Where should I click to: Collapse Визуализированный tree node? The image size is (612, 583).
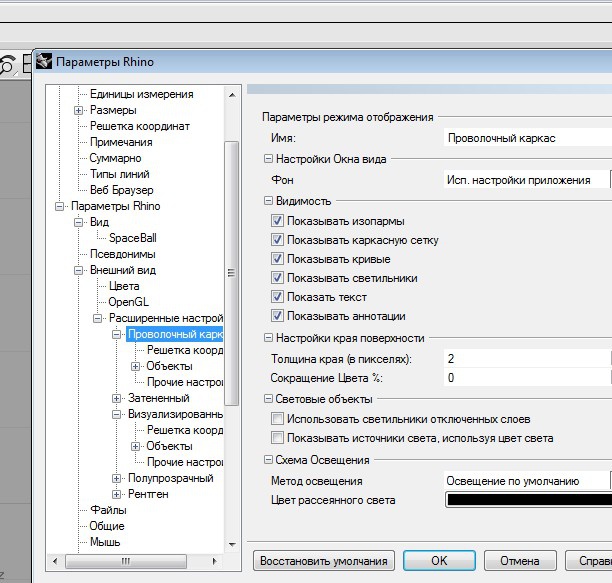click(x=116, y=414)
